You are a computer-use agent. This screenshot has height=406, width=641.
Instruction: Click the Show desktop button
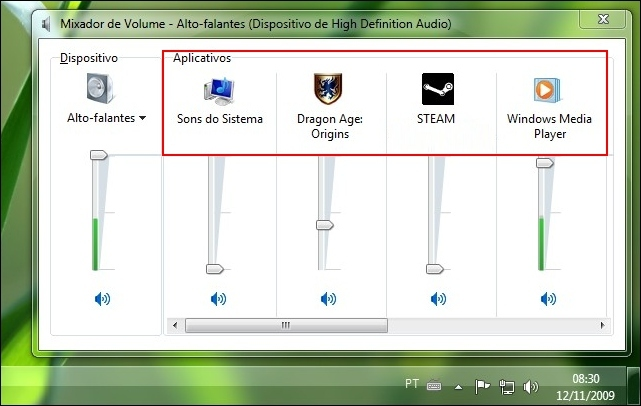[634, 386]
